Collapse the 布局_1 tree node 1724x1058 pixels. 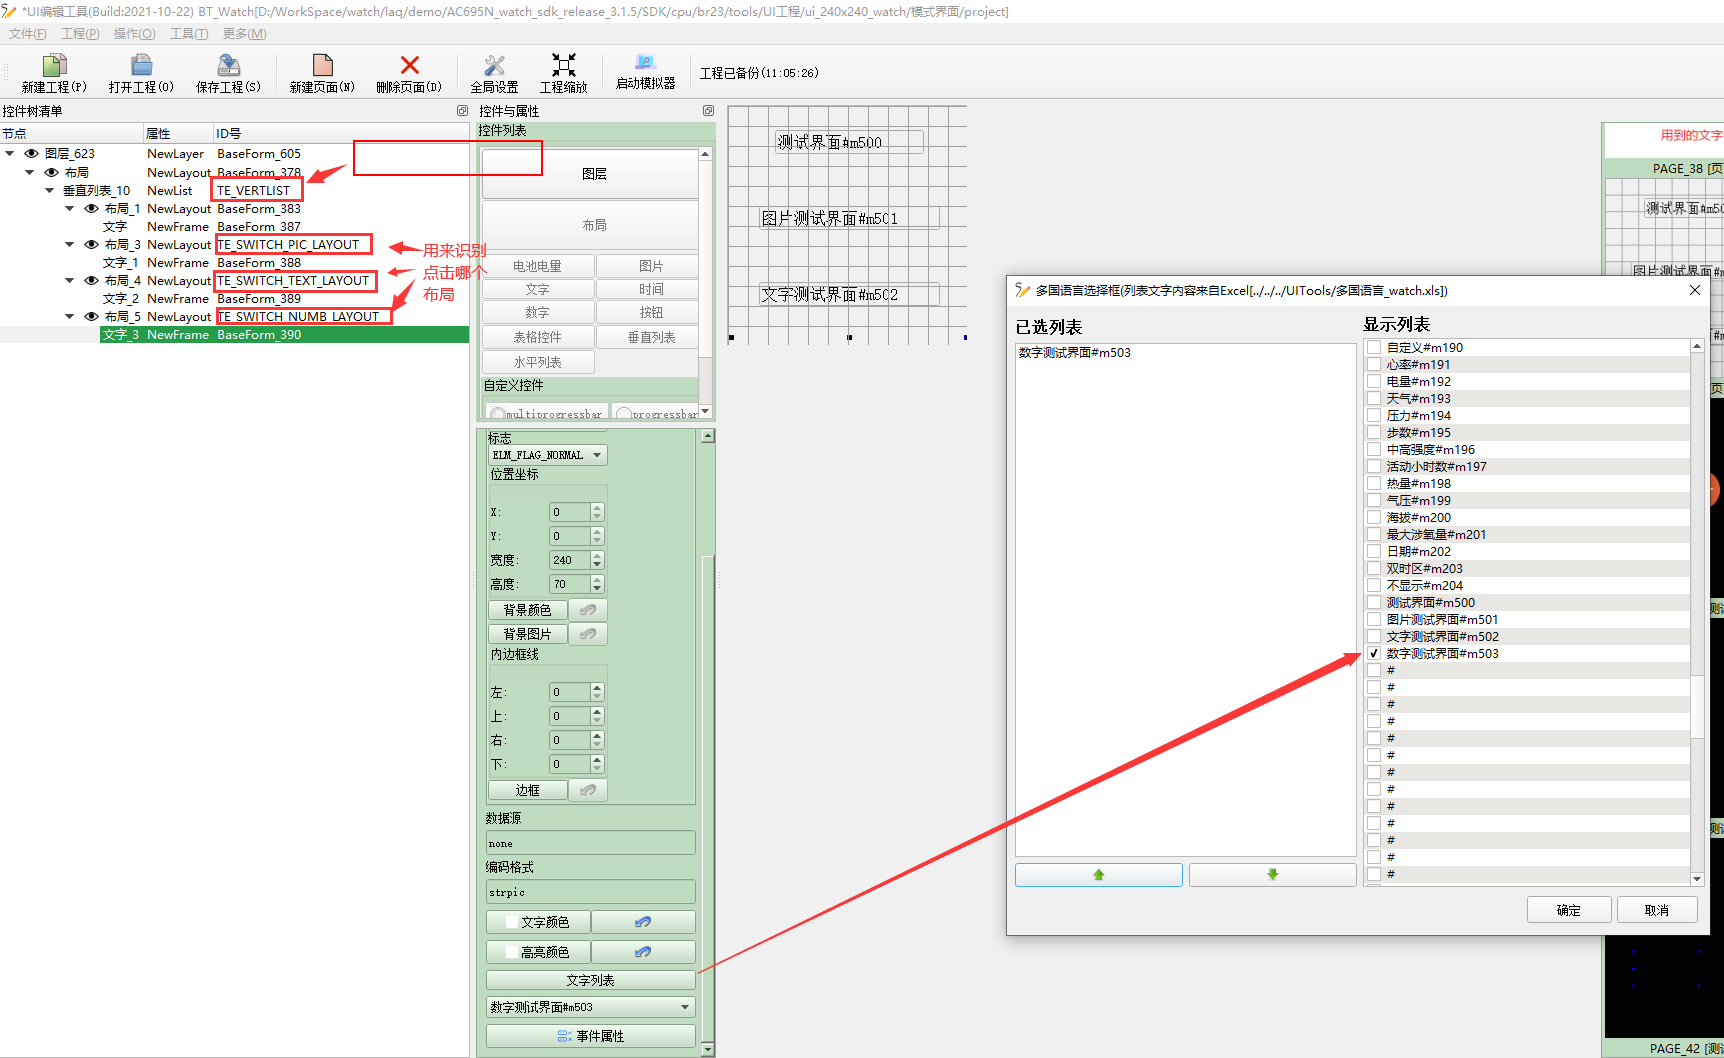[69, 208]
